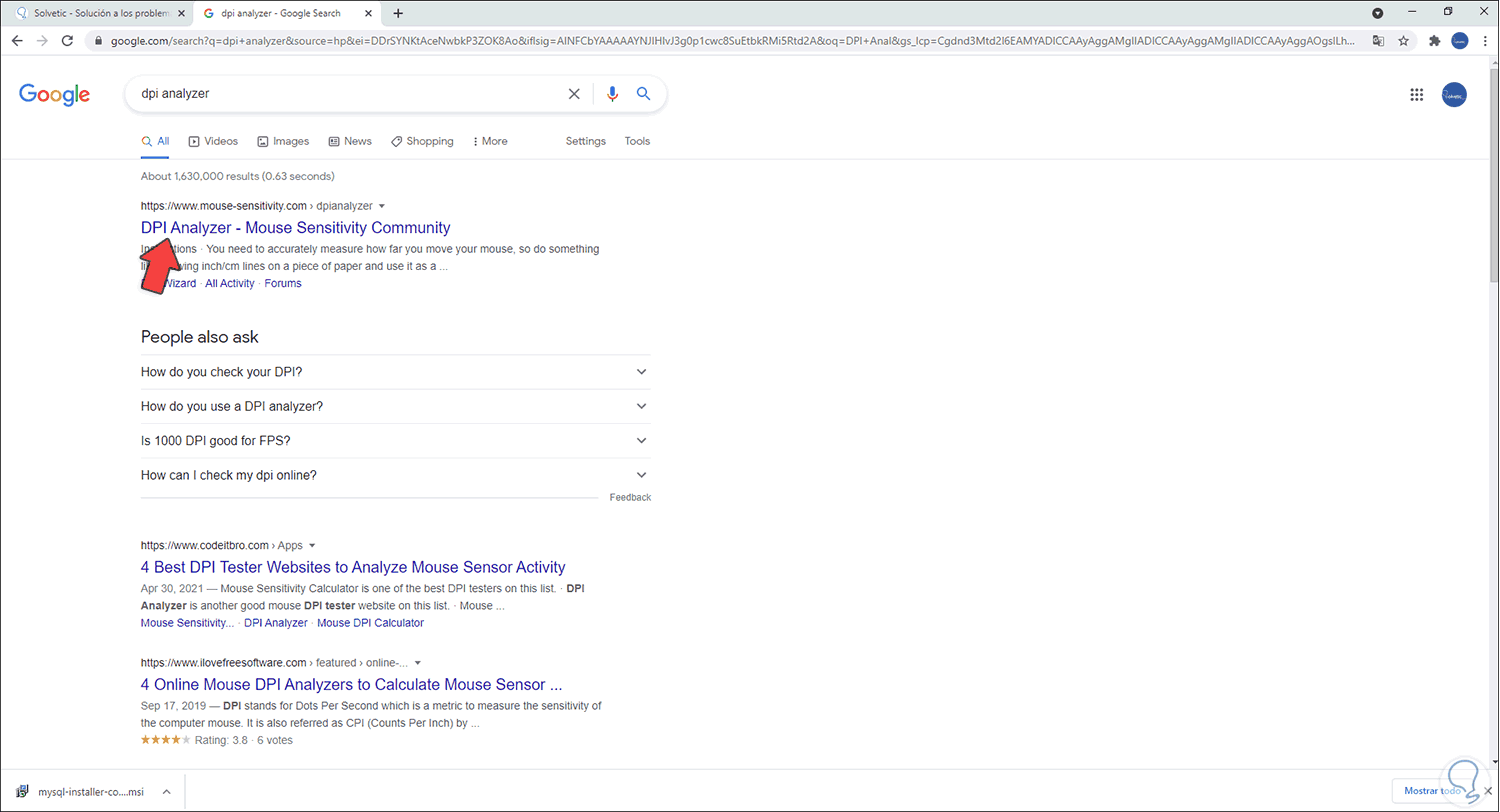Open the Google account avatar
The image size is (1500, 812).
tap(1454, 95)
